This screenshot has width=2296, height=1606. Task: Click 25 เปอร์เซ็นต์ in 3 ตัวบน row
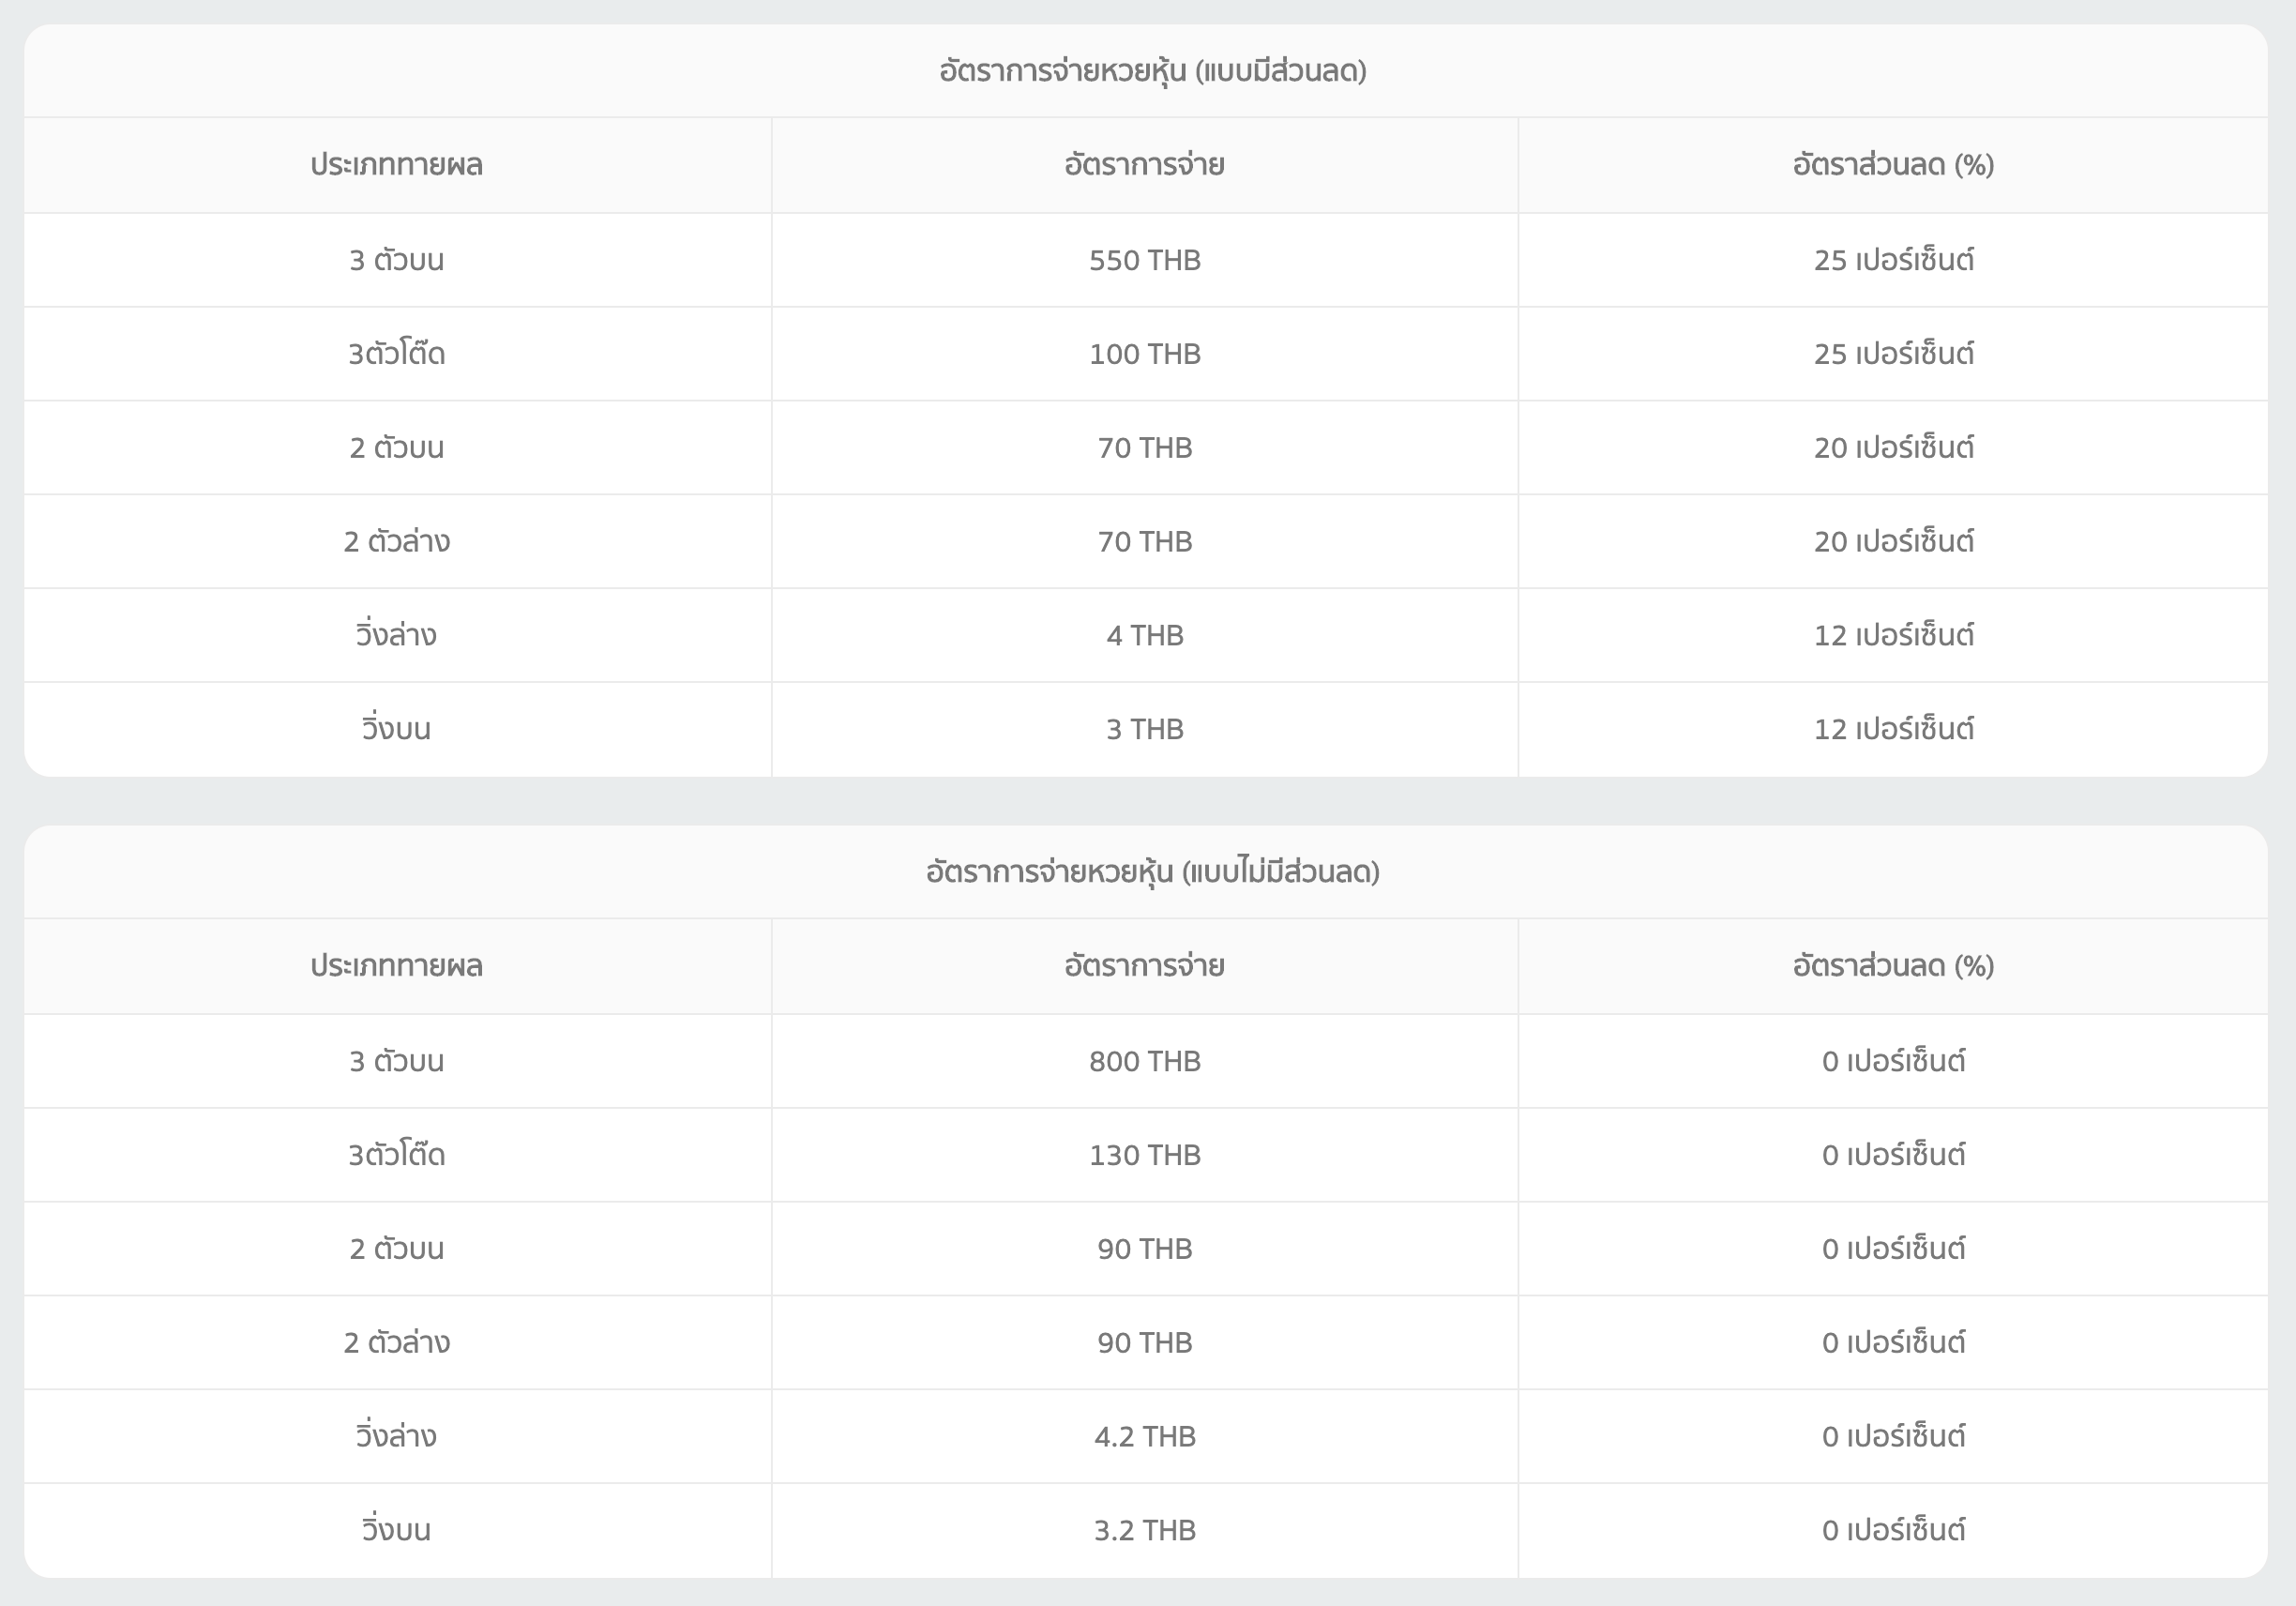pos(1893,260)
